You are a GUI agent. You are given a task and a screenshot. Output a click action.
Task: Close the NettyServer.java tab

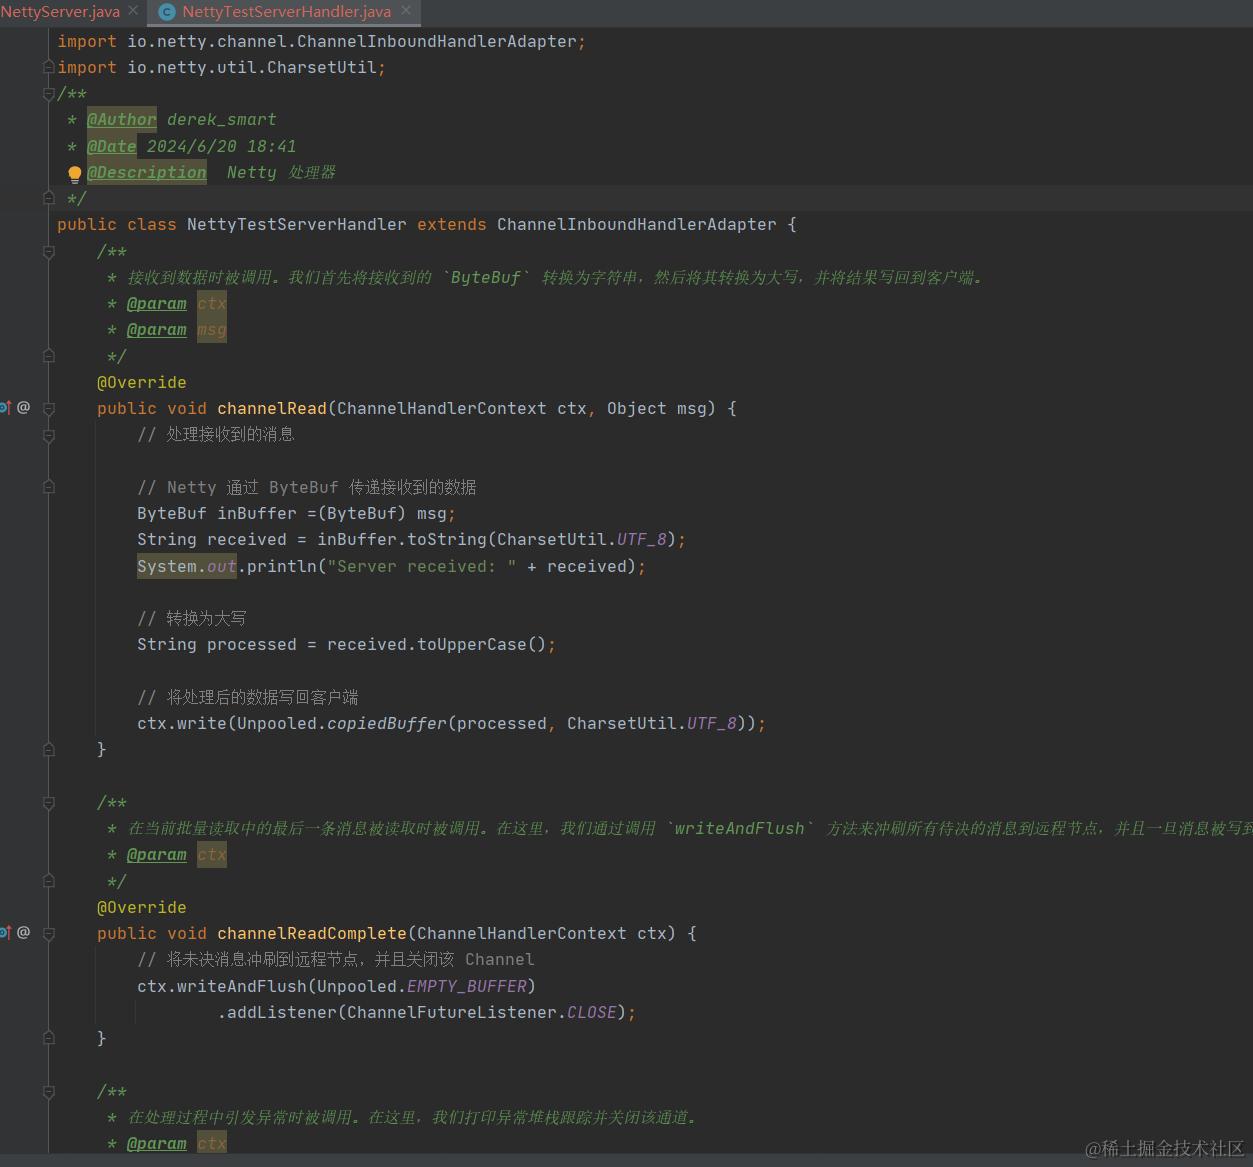pyautogui.click(x=133, y=11)
